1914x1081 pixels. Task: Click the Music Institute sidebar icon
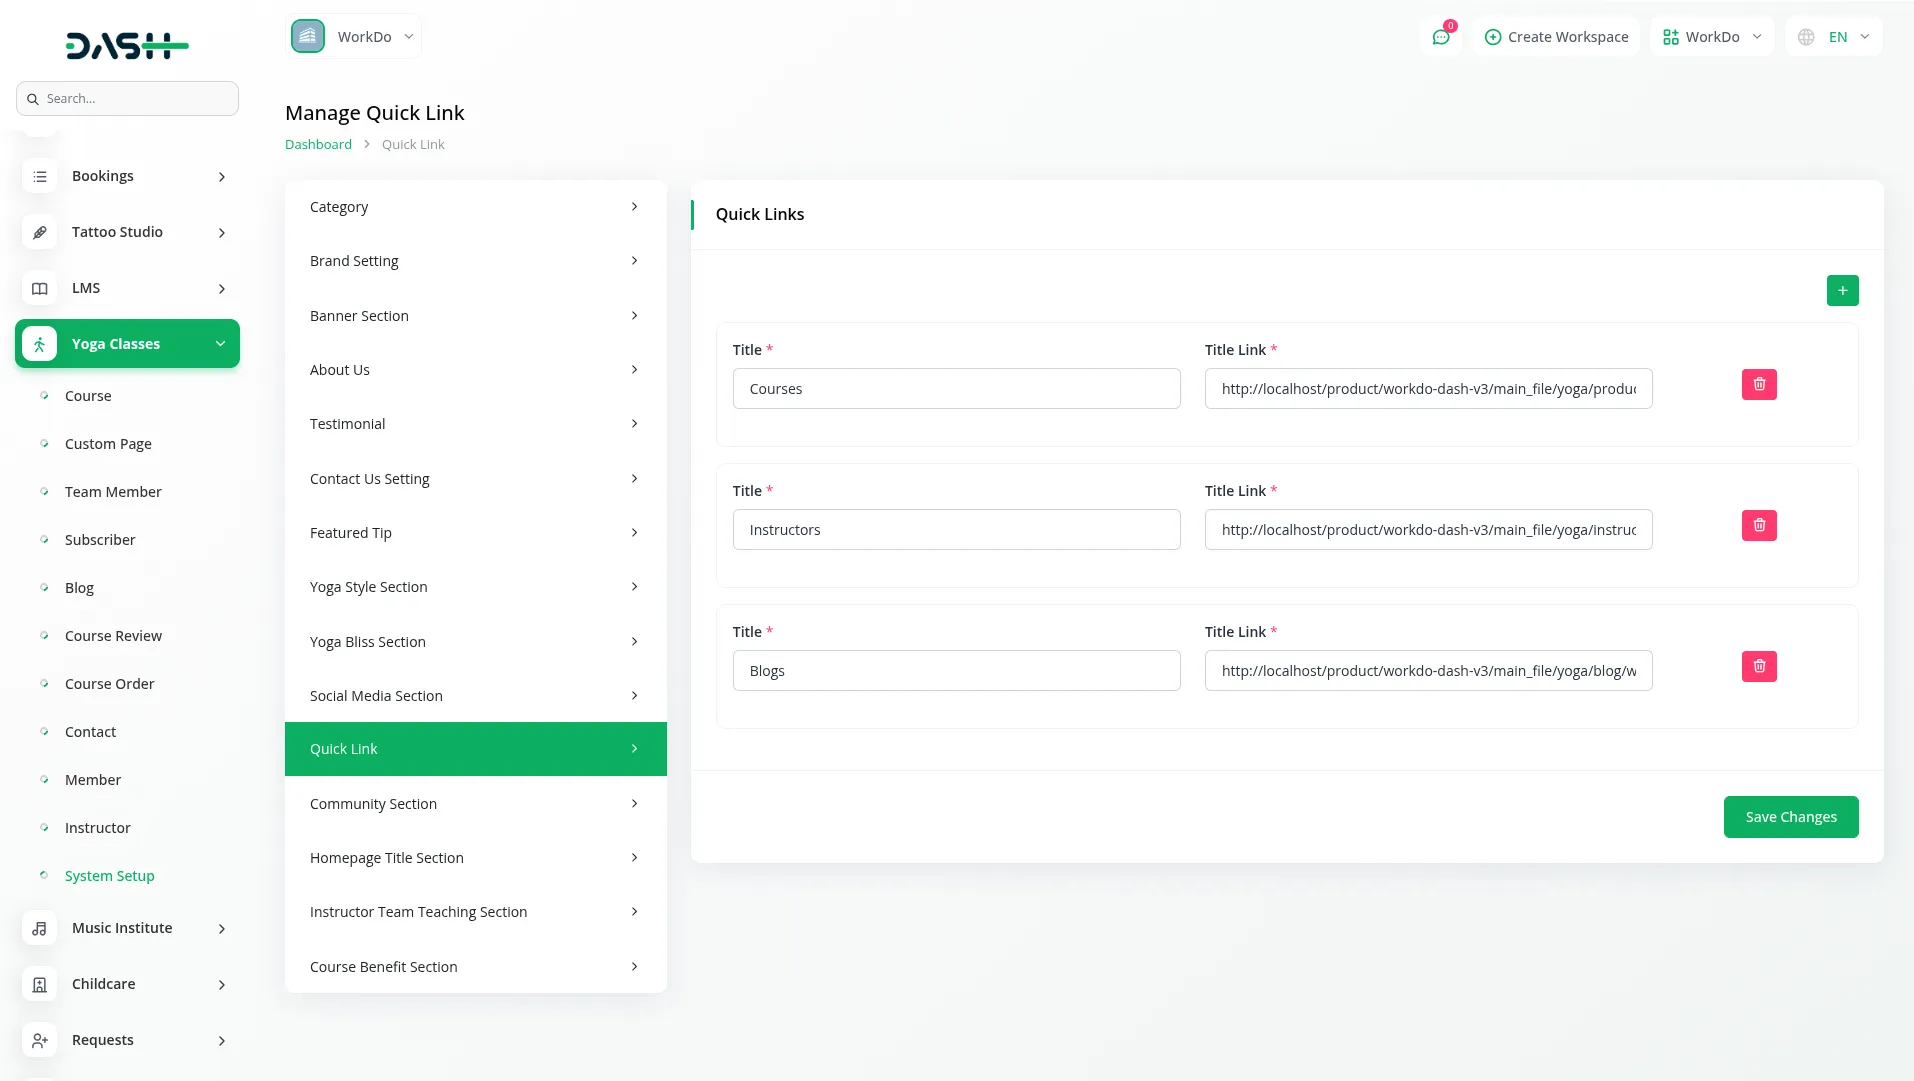40,928
